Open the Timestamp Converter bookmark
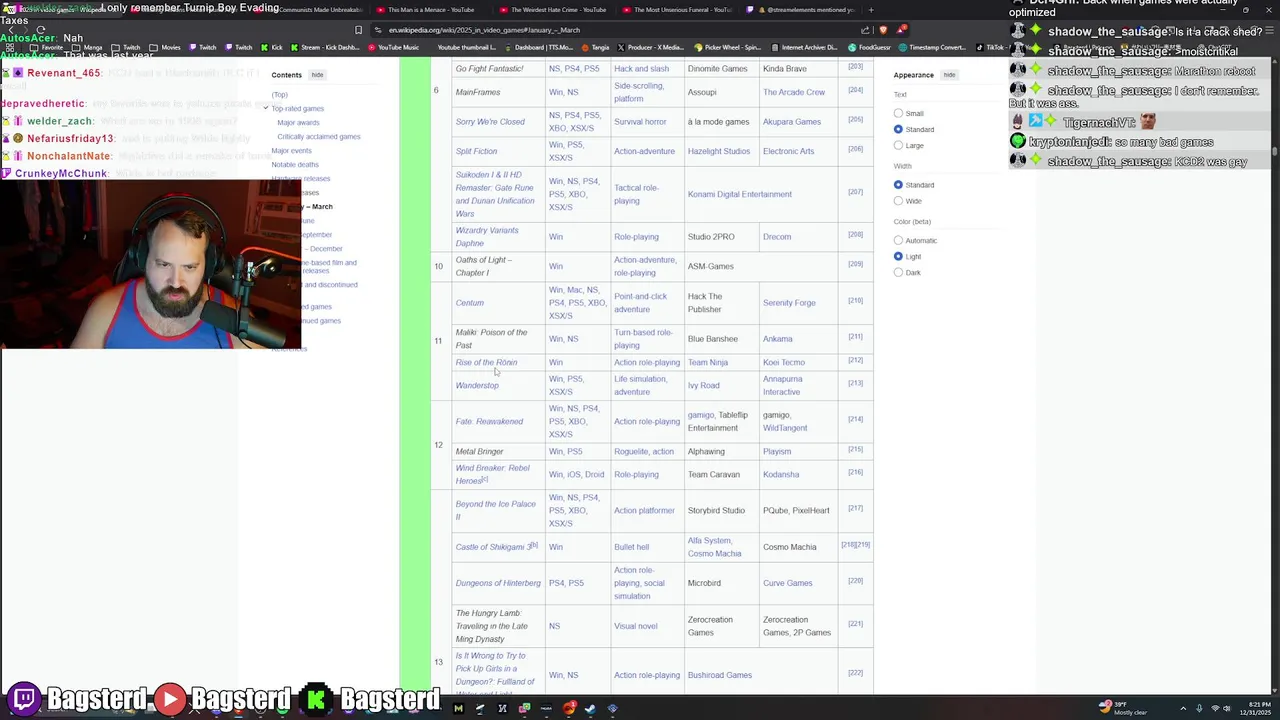Viewport: 1280px width, 720px height. [x=933, y=47]
